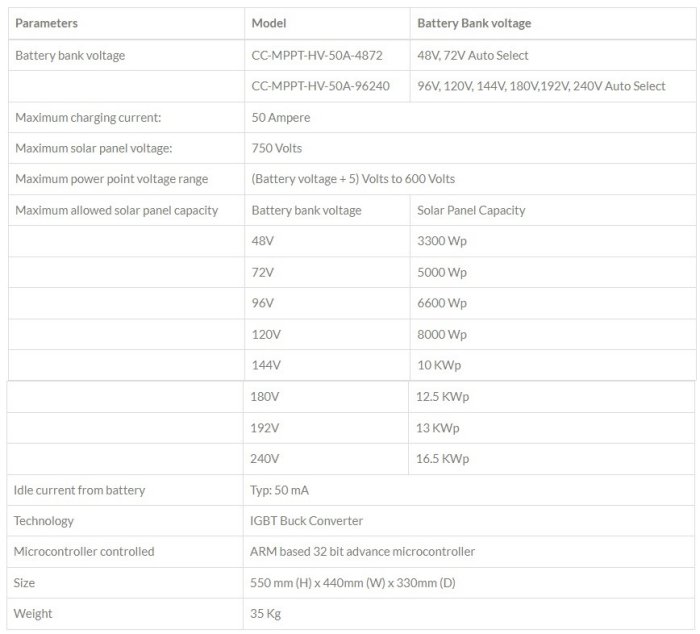
Task: Click the "Model" column header
Action: click(x=269, y=23)
